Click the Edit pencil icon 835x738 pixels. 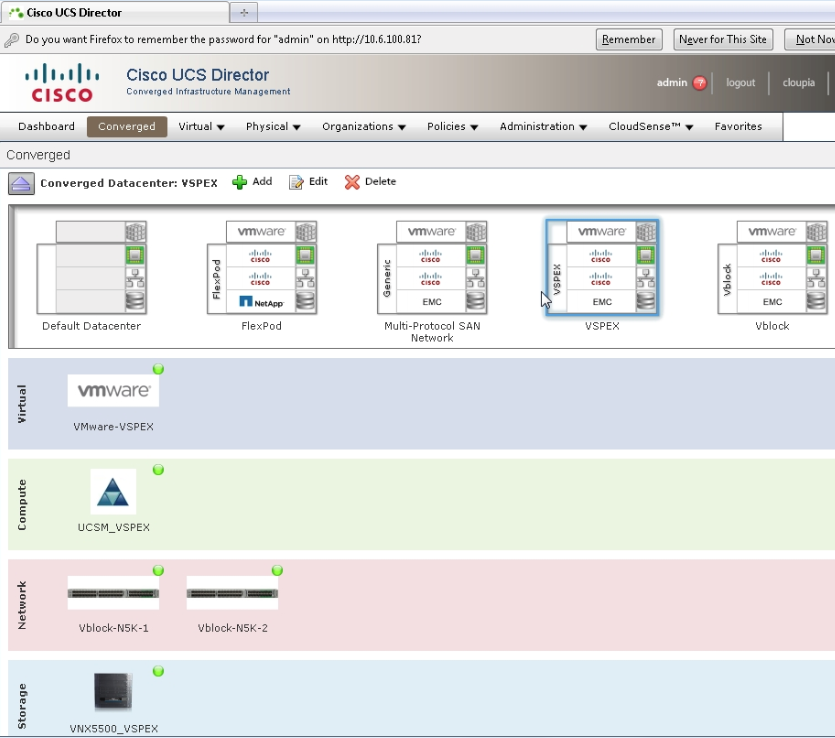[x=296, y=182]
